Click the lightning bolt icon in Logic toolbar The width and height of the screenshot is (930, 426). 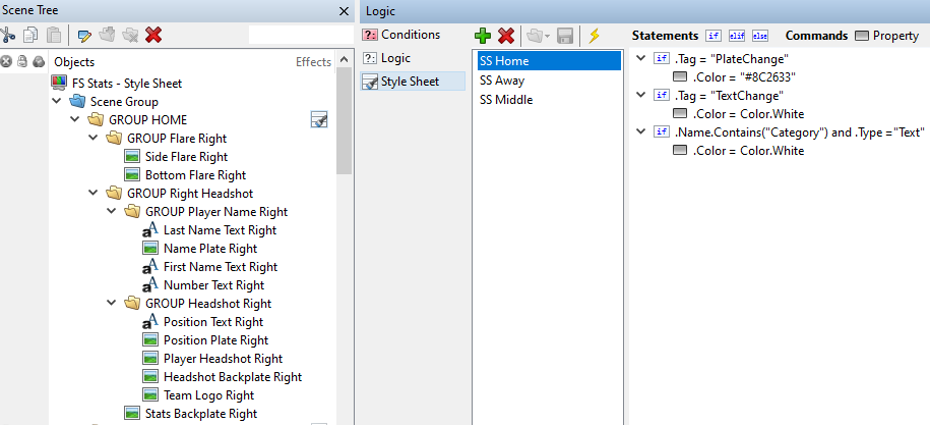click(594, 36)
